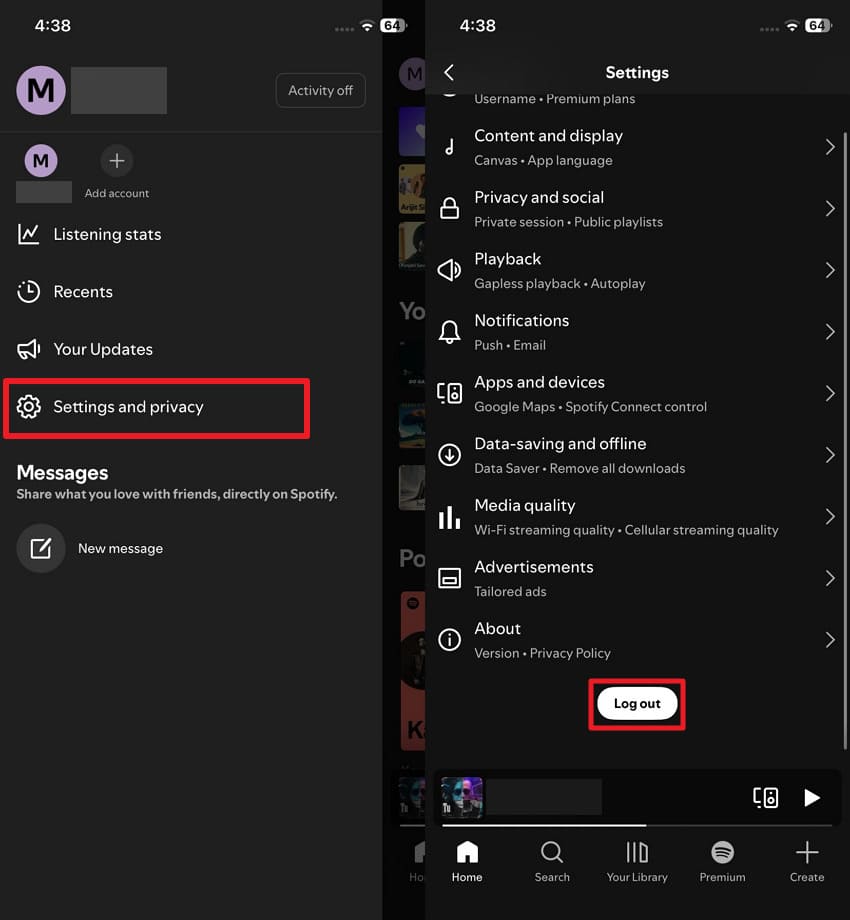Click the Listening stats chart icon

pos(28,234)
